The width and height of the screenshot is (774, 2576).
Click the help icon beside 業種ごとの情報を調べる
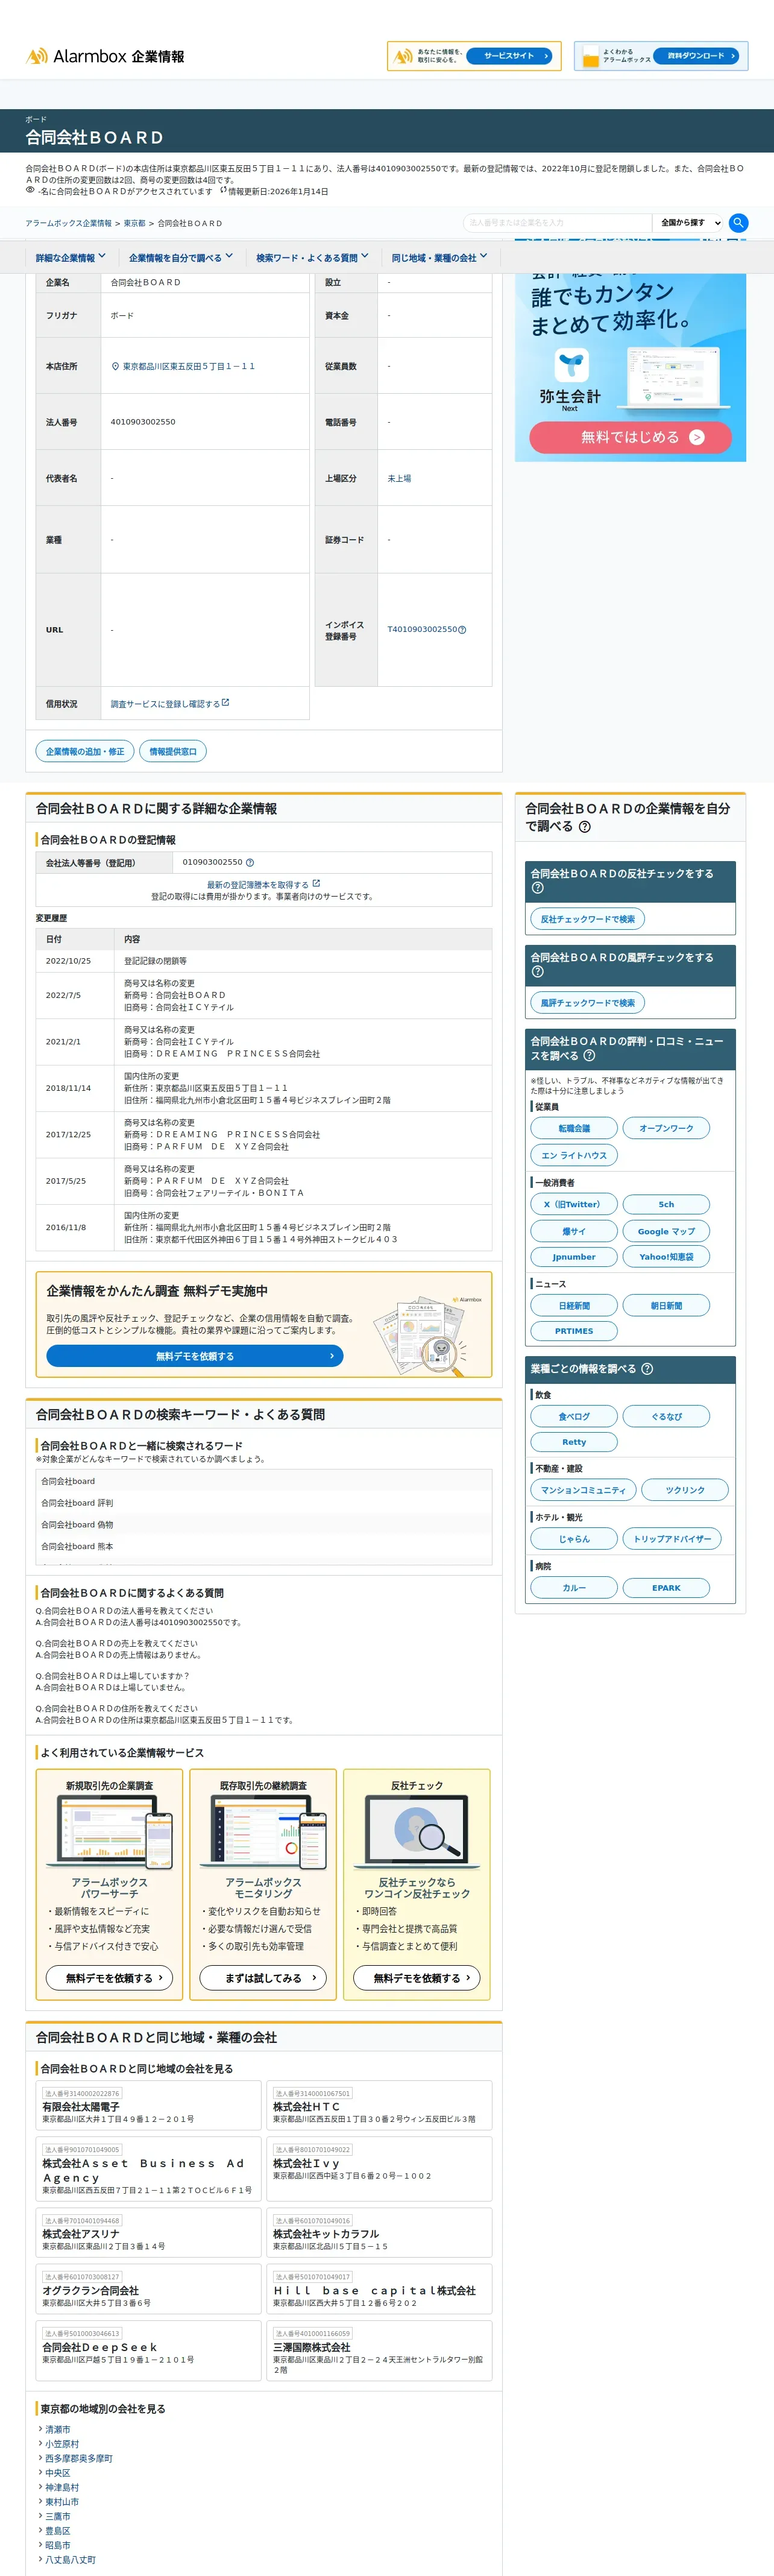647,1369
